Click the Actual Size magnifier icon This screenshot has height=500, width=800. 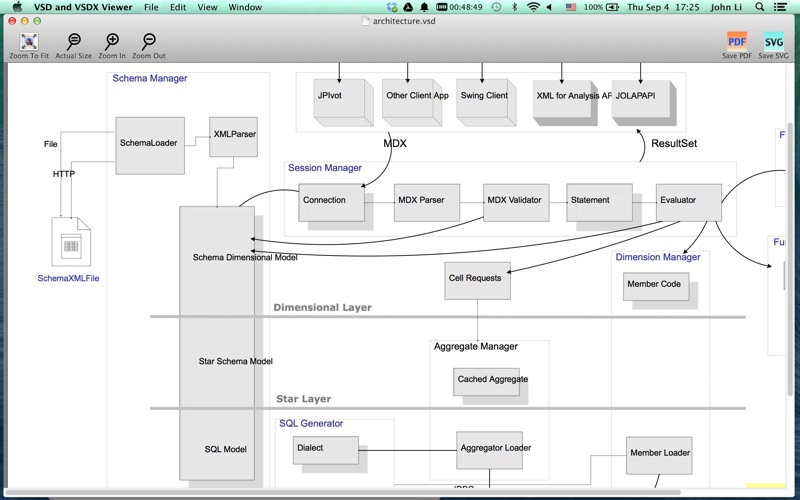click(73, 42)
